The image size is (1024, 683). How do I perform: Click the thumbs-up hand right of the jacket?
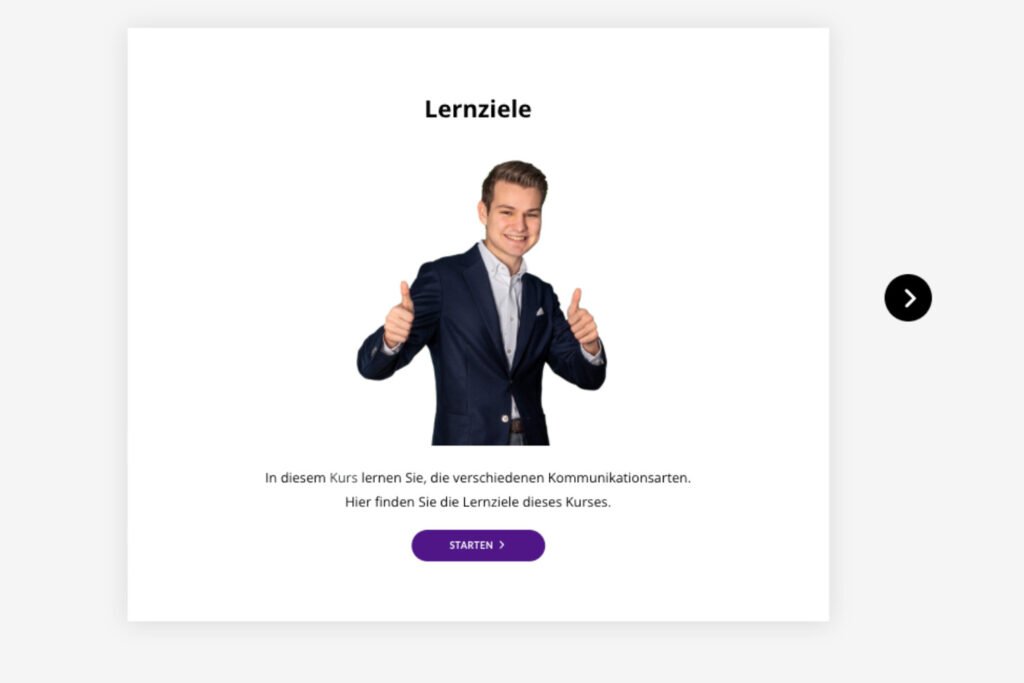[582, 321]
